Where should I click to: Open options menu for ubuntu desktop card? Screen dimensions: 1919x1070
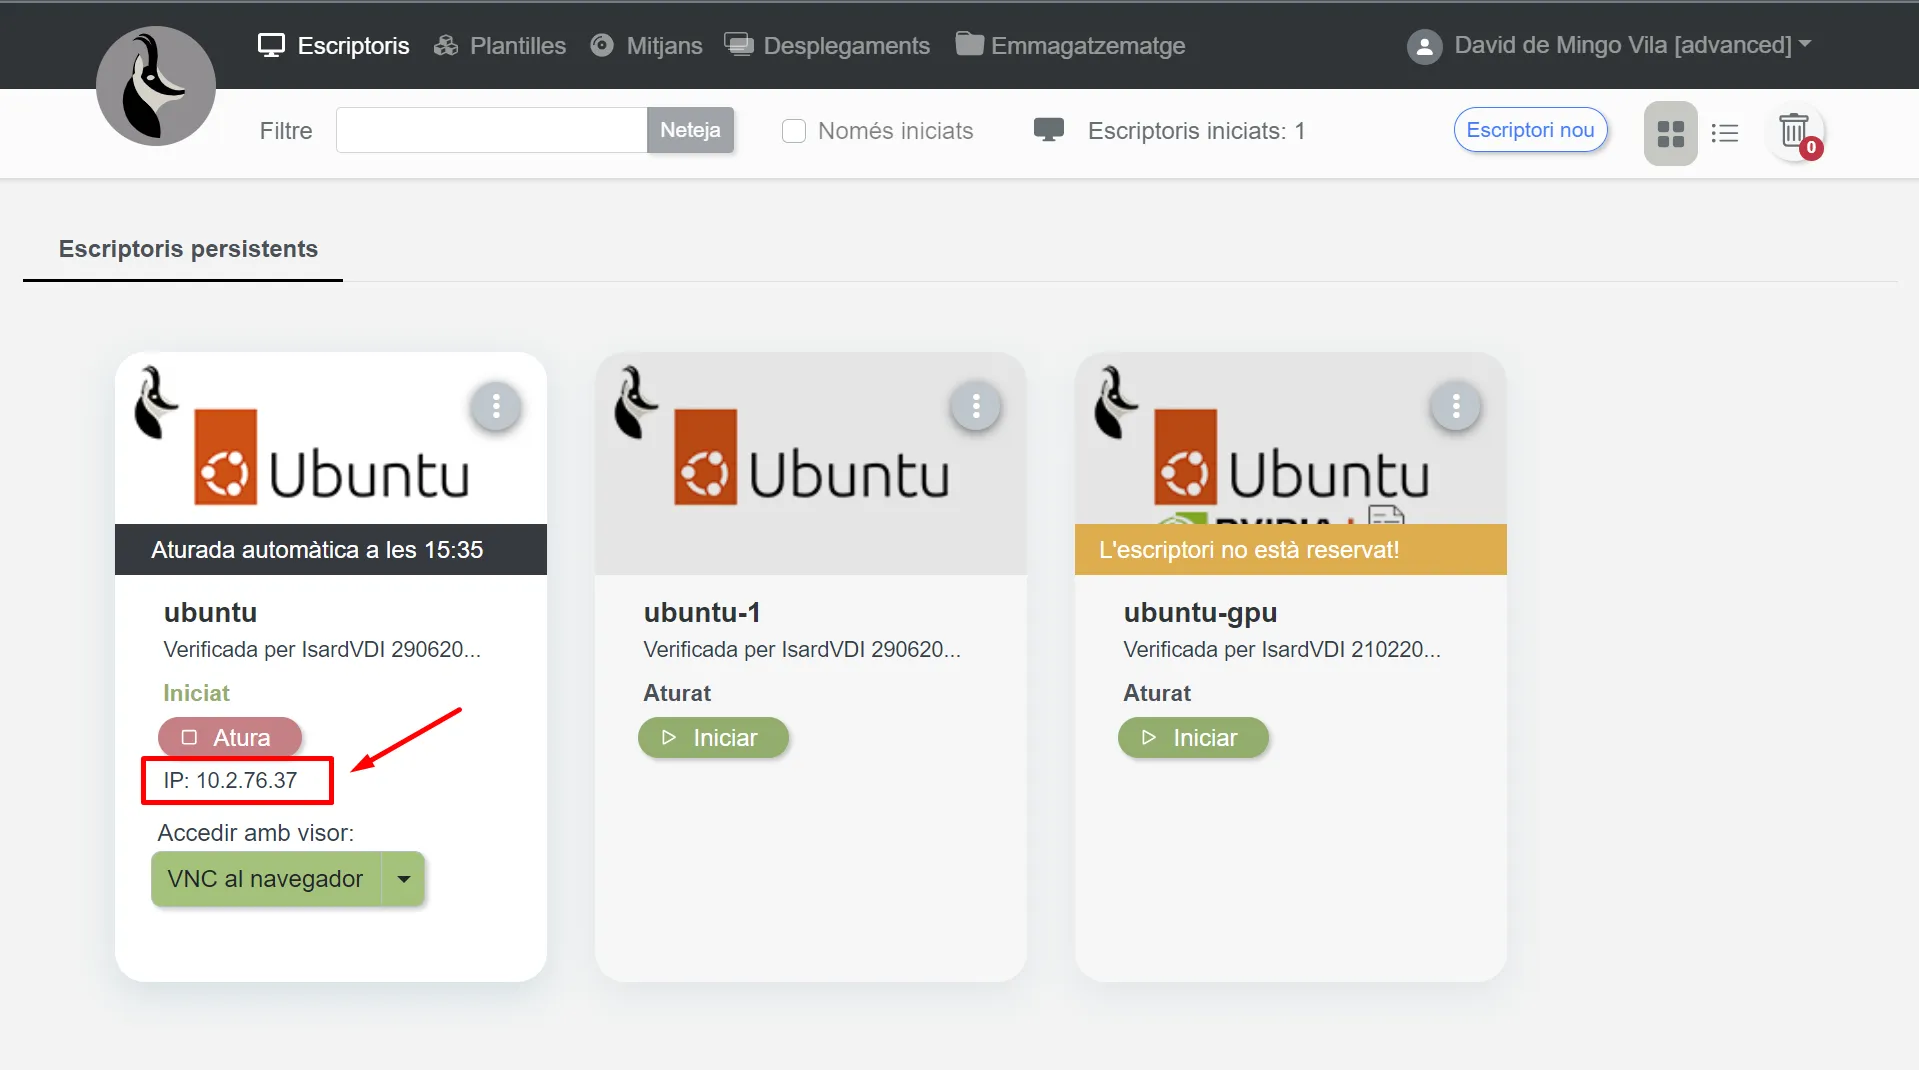[x=496, y=407]
